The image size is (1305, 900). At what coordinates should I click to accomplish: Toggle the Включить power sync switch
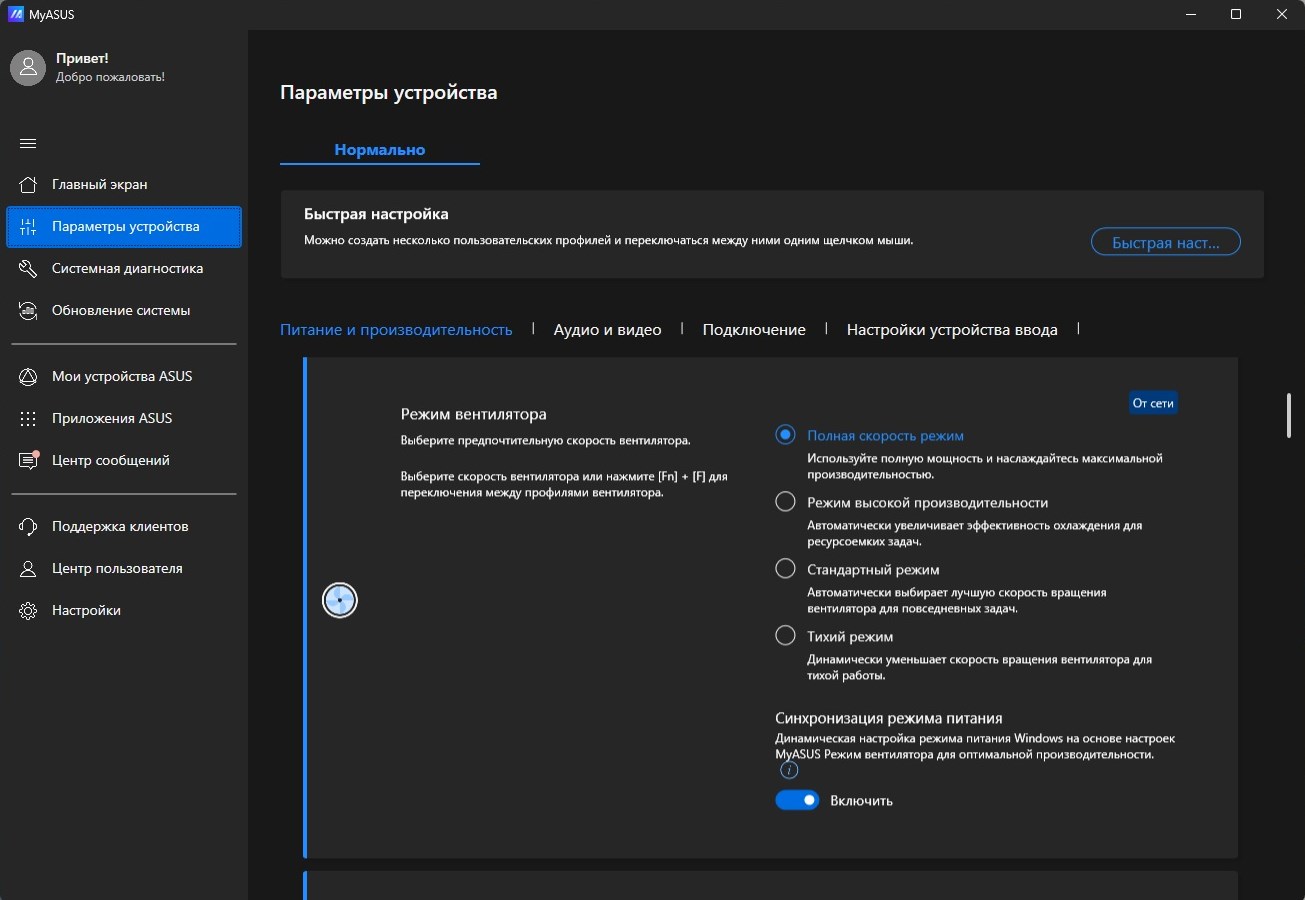click(797, 800)
